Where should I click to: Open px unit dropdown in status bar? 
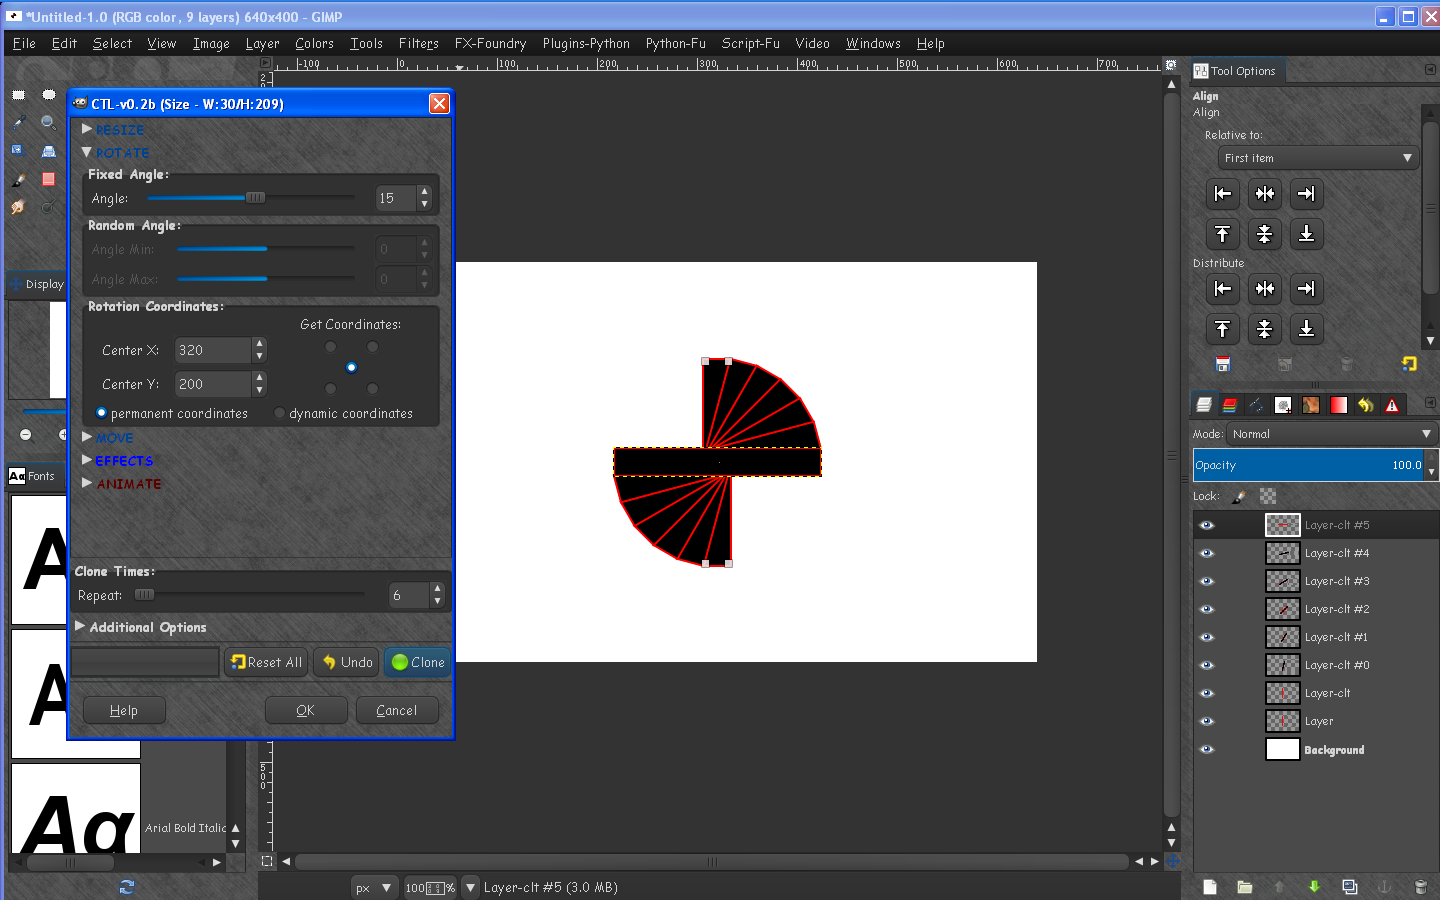click(x=374, y=887)
